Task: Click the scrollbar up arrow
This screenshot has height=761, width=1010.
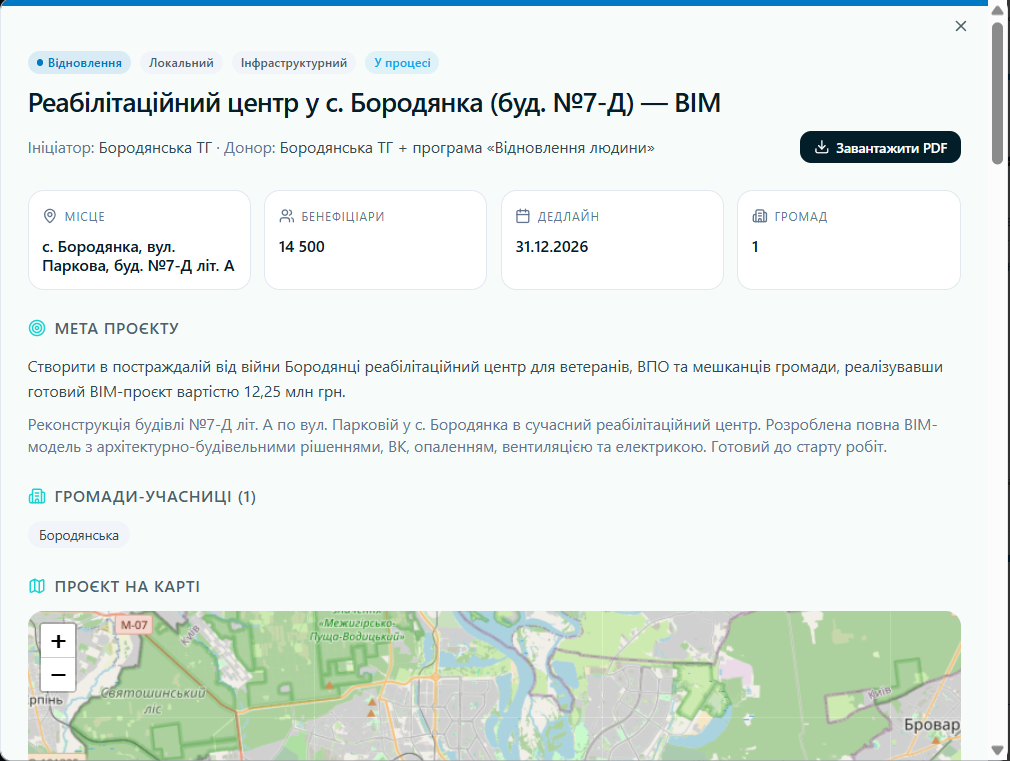Action: tap(997, 10)
